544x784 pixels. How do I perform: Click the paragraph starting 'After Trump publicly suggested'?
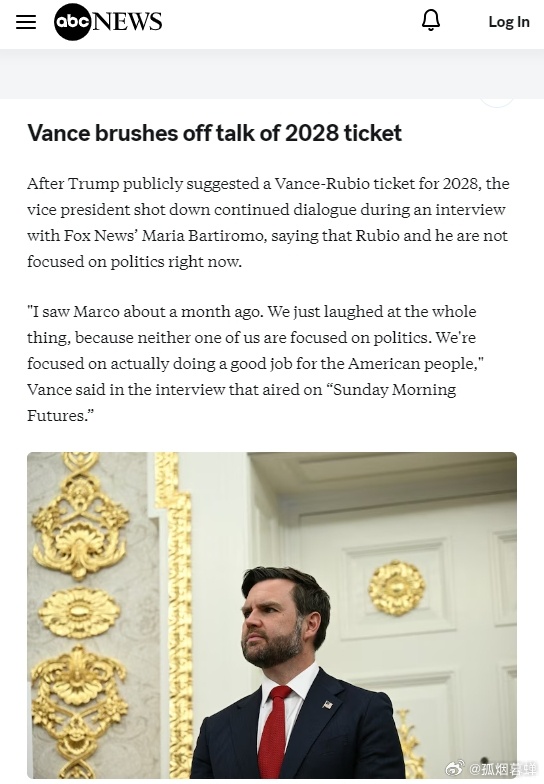click(268, 222)
